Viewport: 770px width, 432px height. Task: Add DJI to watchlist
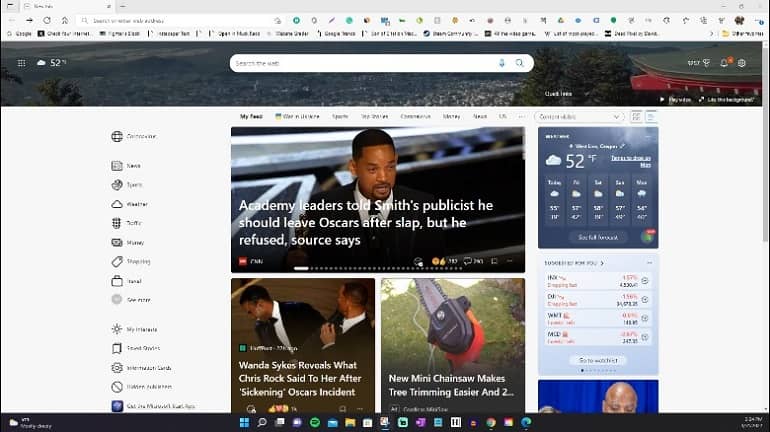[x=645, y=299]
